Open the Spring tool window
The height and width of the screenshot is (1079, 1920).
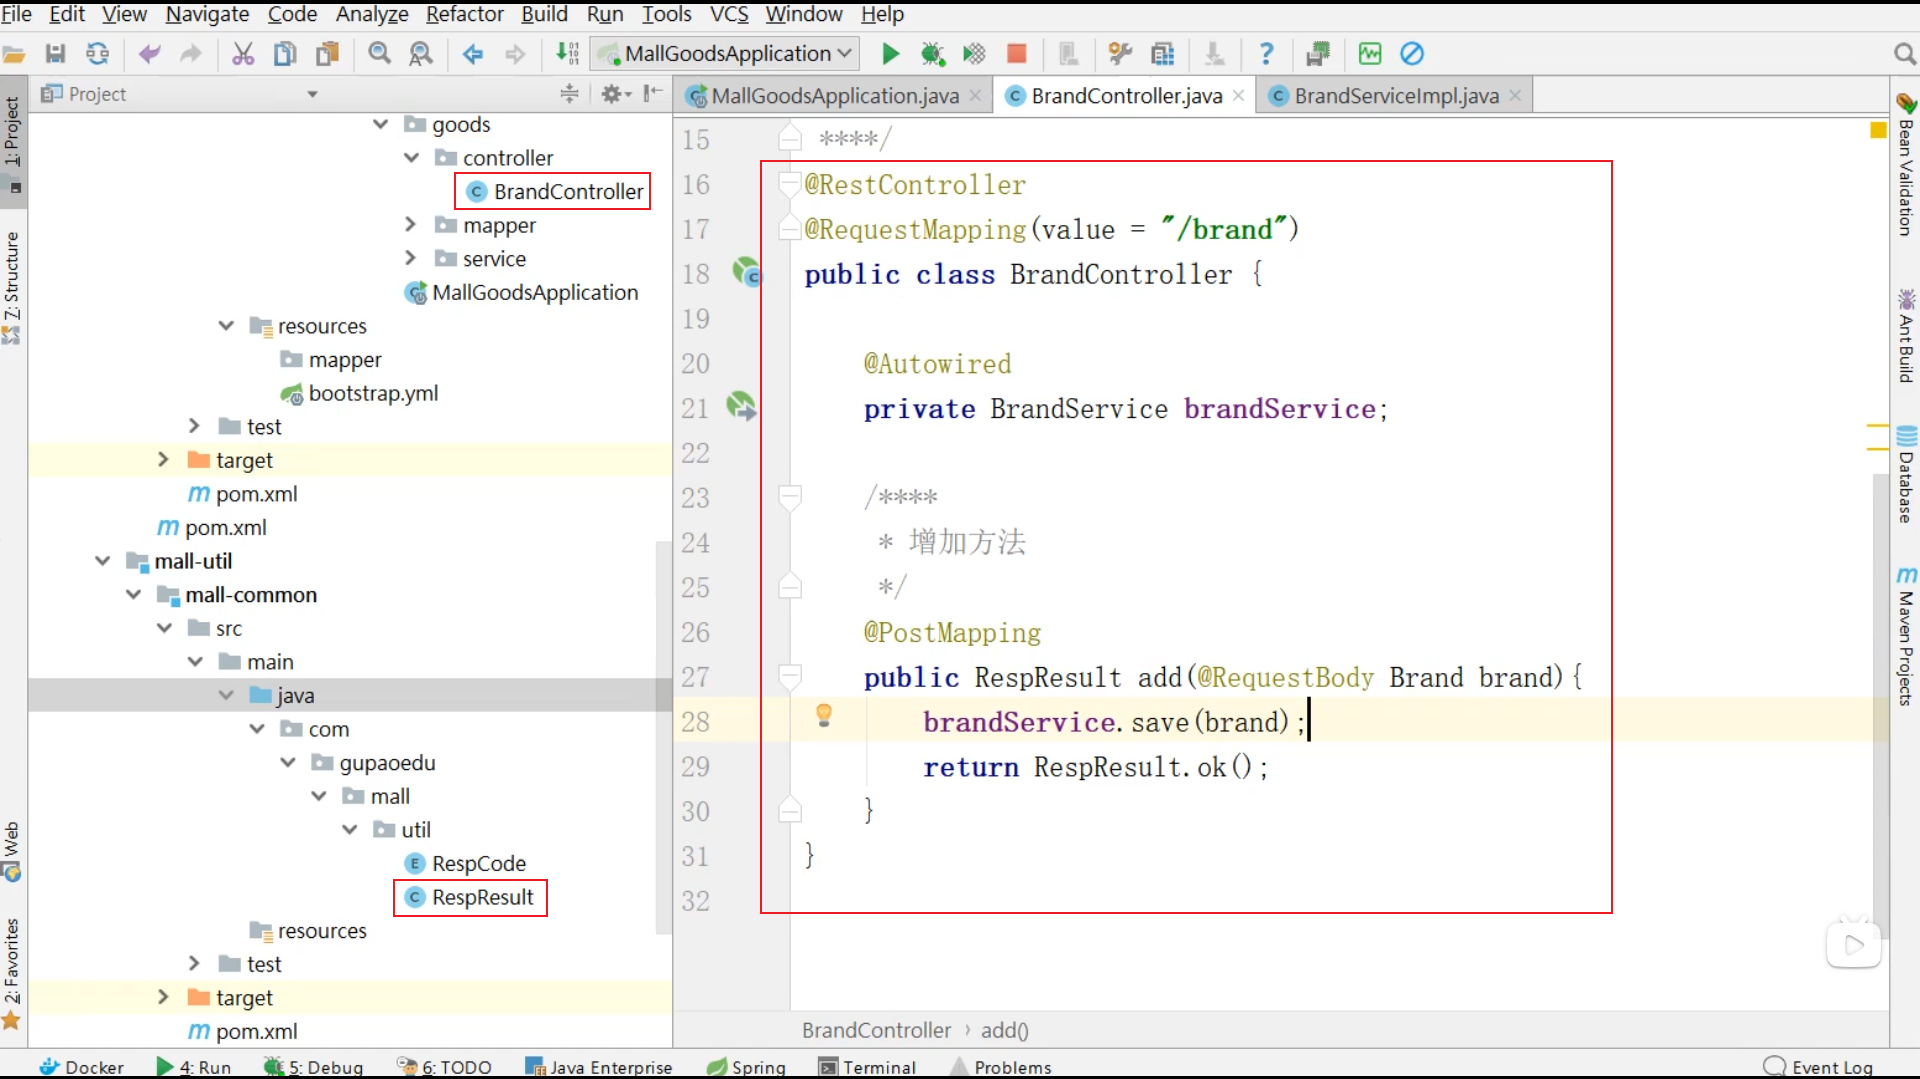[x=747, y=1067]
